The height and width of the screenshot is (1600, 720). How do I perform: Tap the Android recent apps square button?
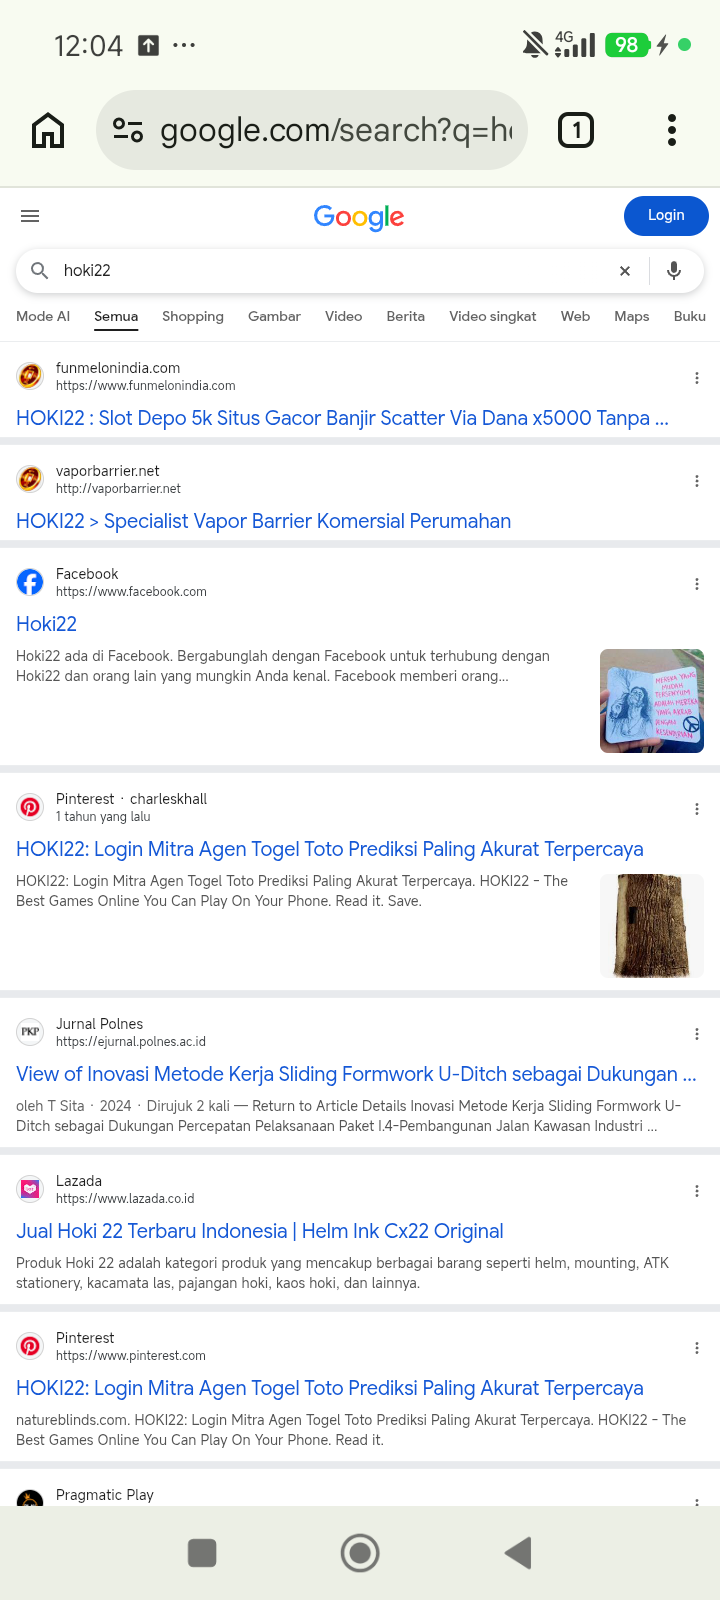[202, 1553]
